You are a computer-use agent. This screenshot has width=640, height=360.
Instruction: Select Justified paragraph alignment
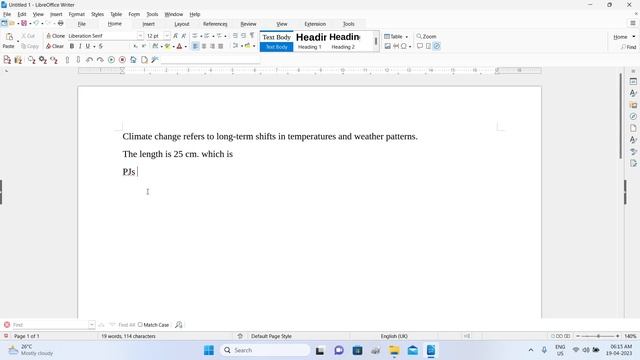(x=221, y=47)
